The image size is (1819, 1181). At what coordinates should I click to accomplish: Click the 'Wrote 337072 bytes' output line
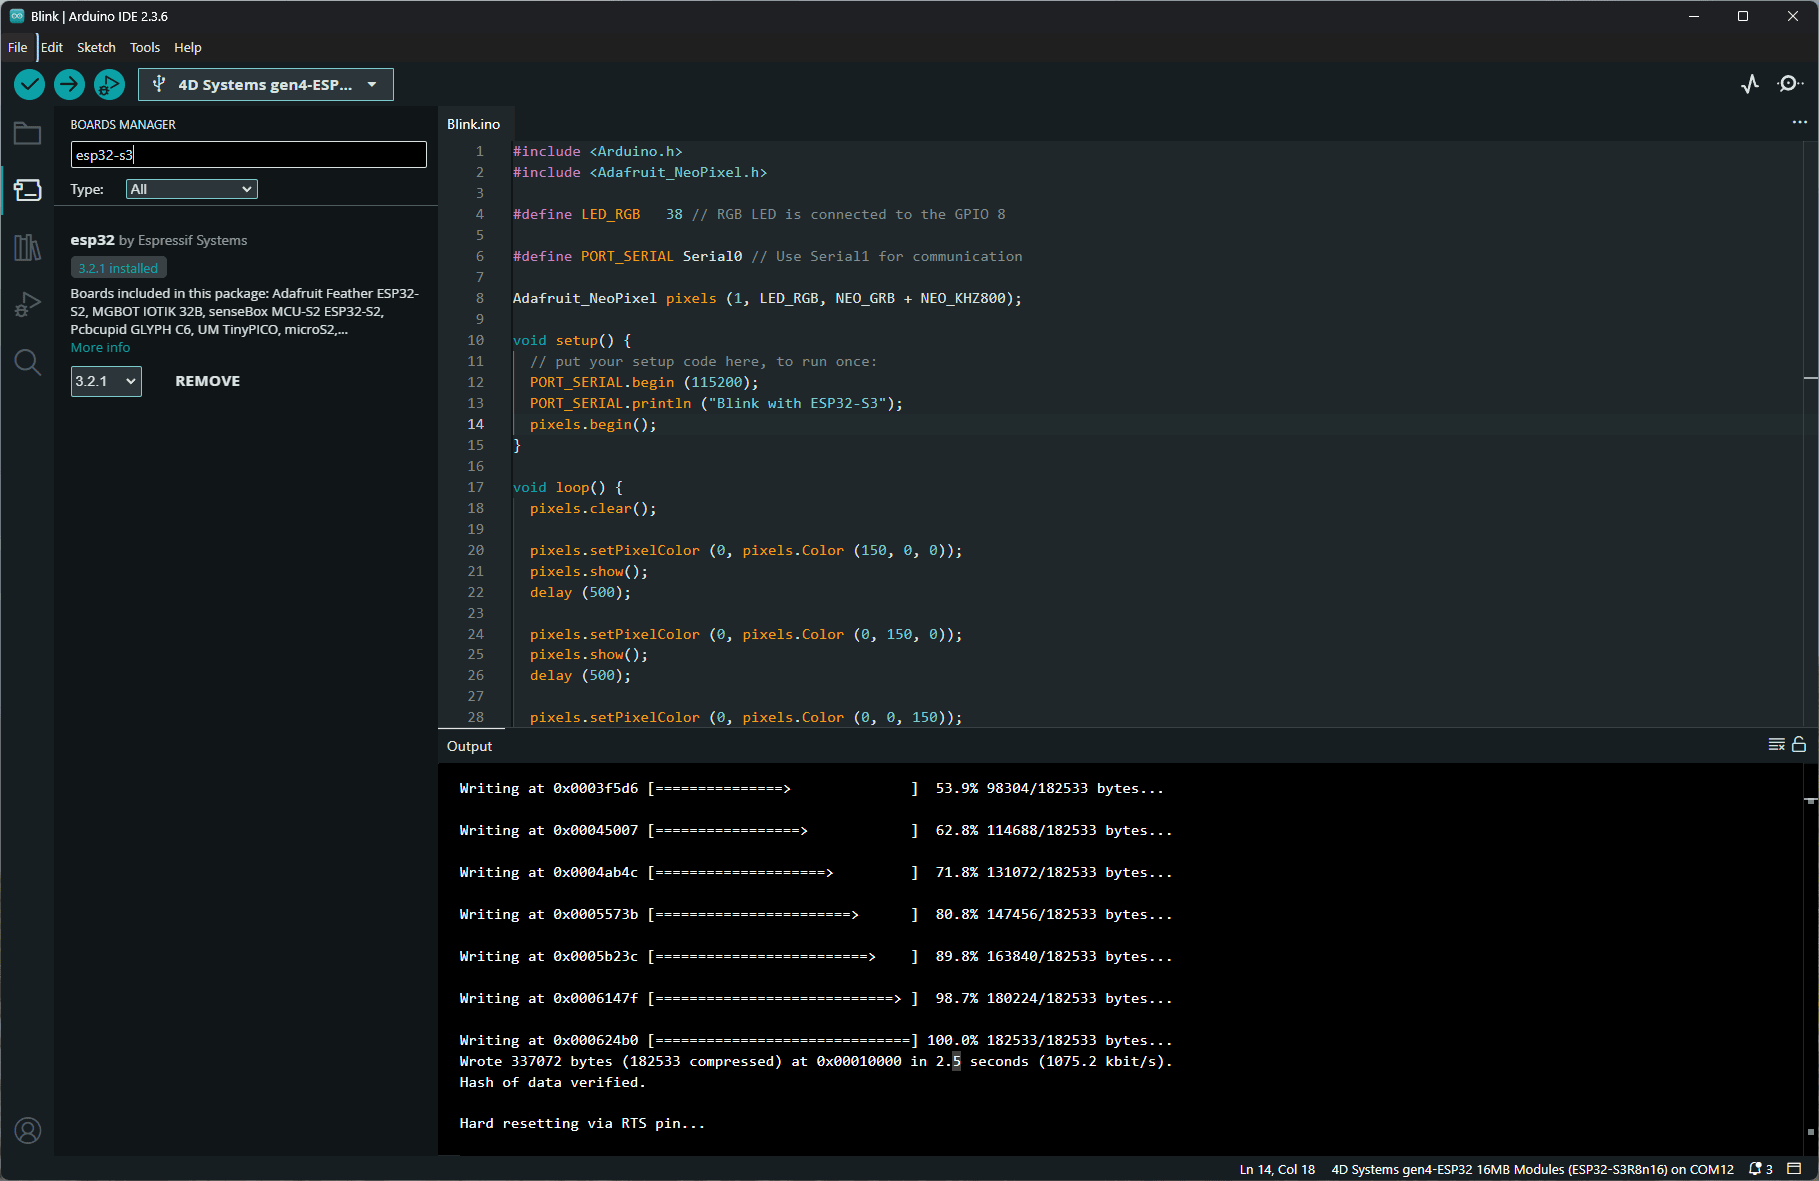(x=815, y=1061)
